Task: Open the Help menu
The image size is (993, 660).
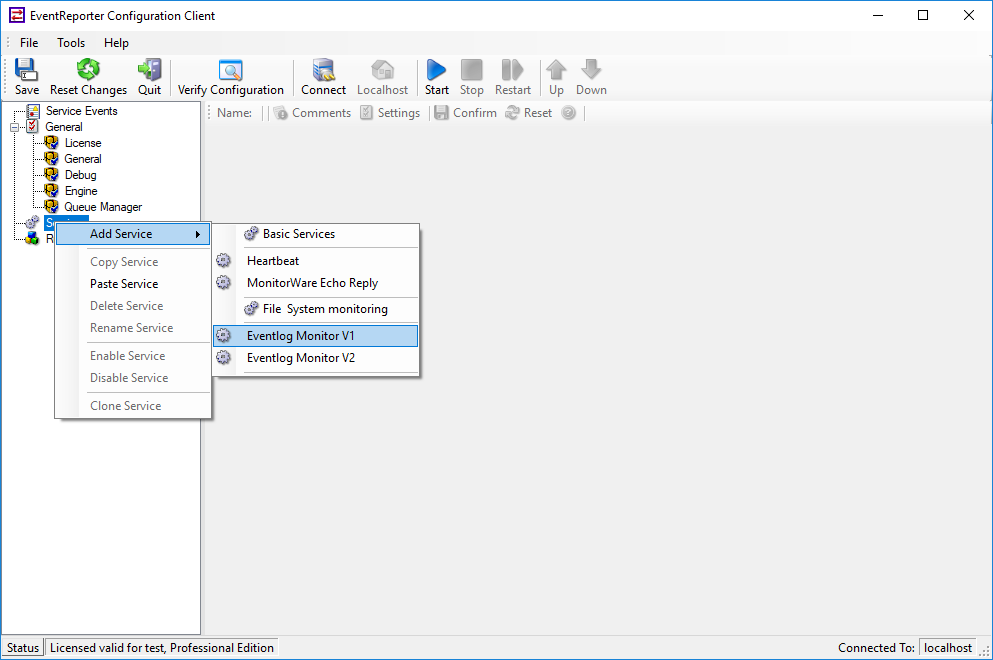Action: point(117,42)
